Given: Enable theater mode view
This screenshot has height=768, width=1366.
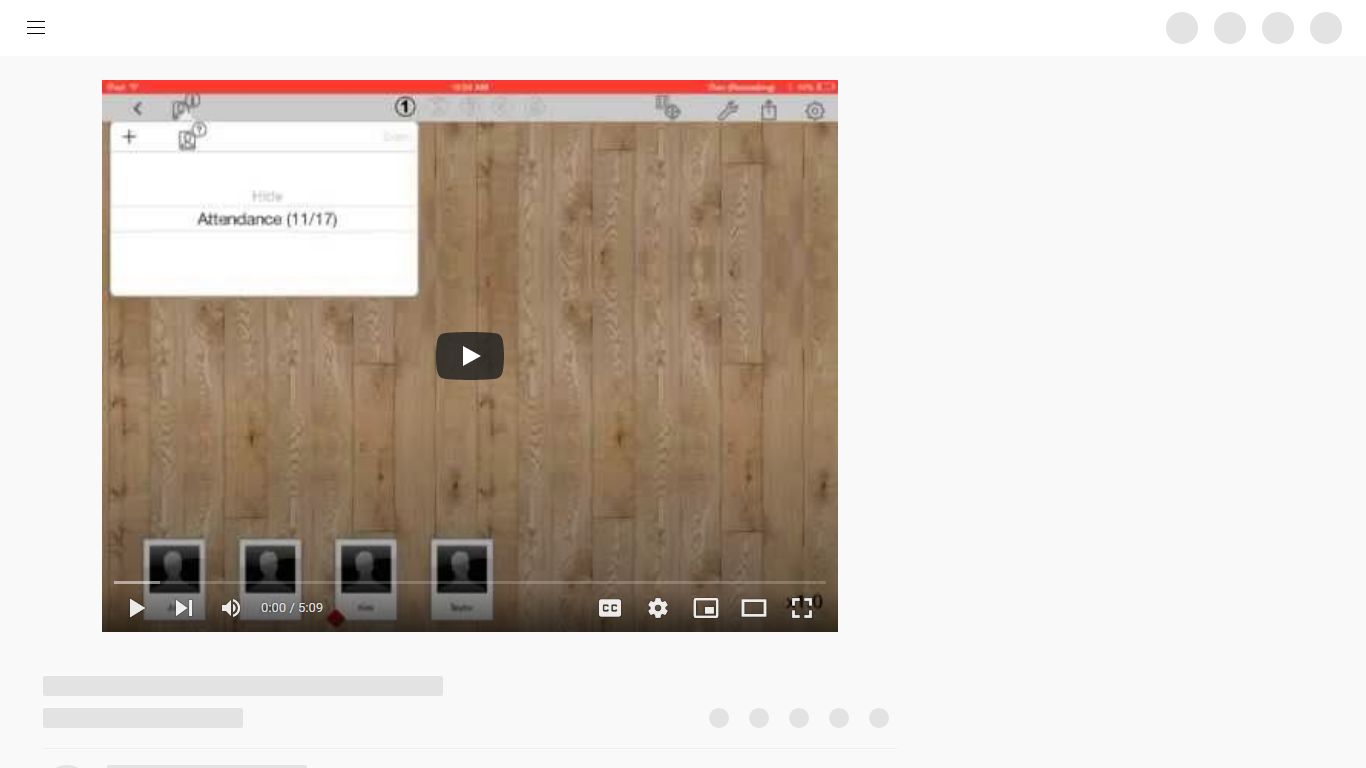Looking at the screenshot, I should point(754,608).
